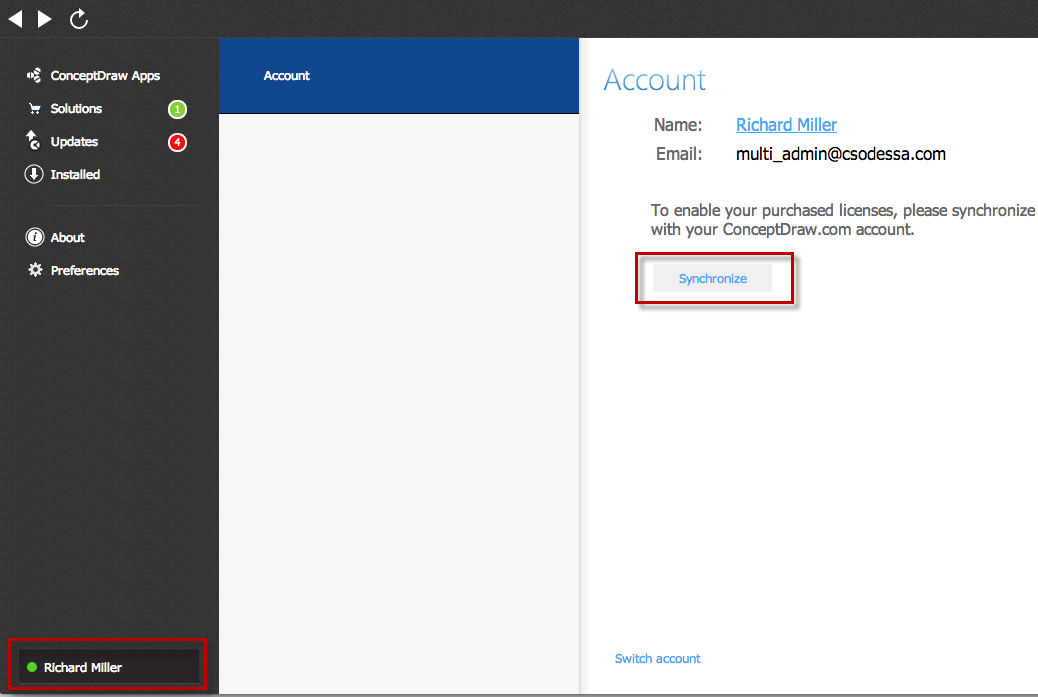
Task: Open the Richard Miller name link
Action: pyautogui.click(x=786, y=125)
